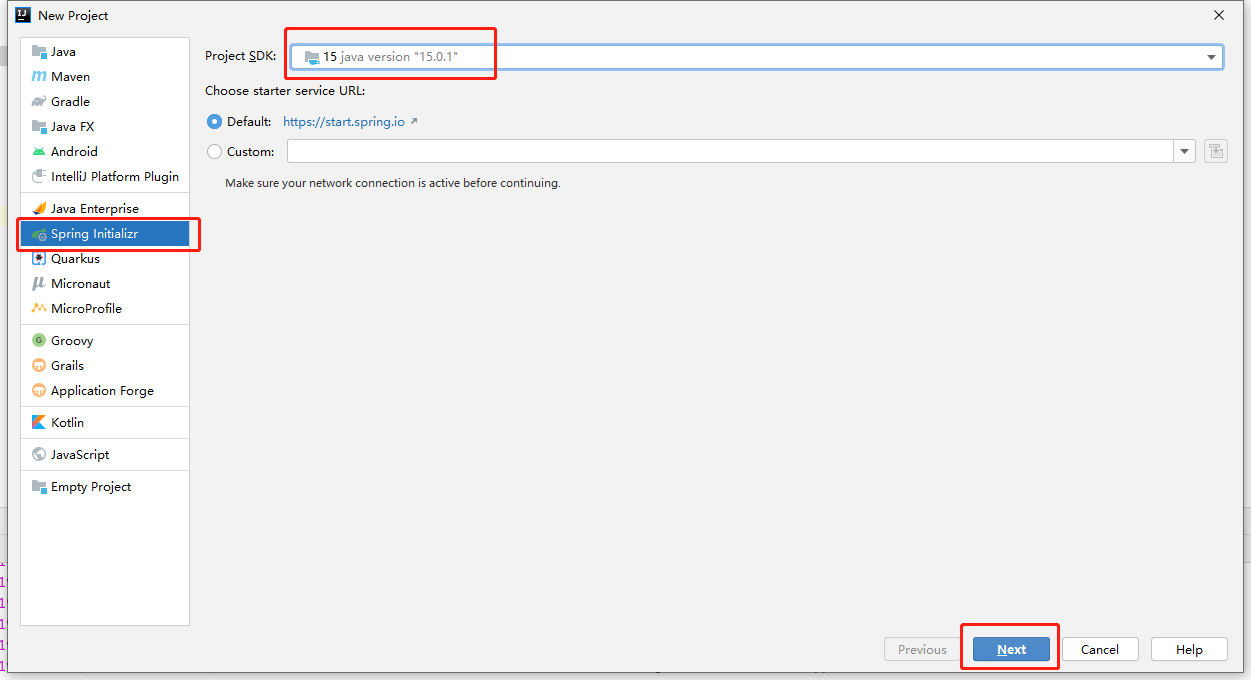The height and width of the screenshot is (680, 1251).
Task: Click the Android robot icon
Action: 39,152
